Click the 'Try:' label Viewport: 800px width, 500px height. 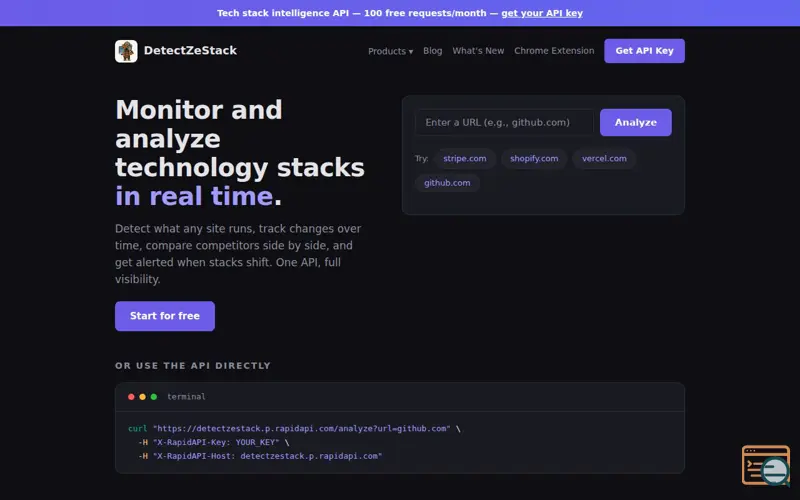coord(421,159)
